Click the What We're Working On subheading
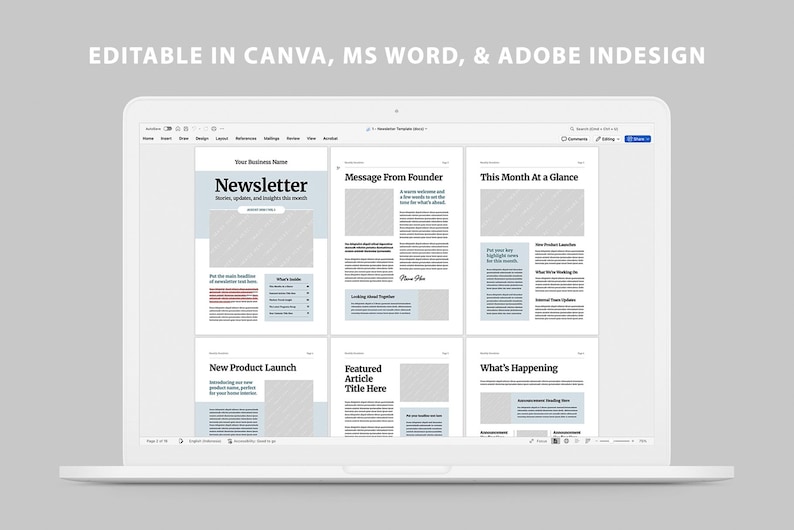Image resolution: width=794 pixels, height=530 pixels. click(x=556, y=272)
